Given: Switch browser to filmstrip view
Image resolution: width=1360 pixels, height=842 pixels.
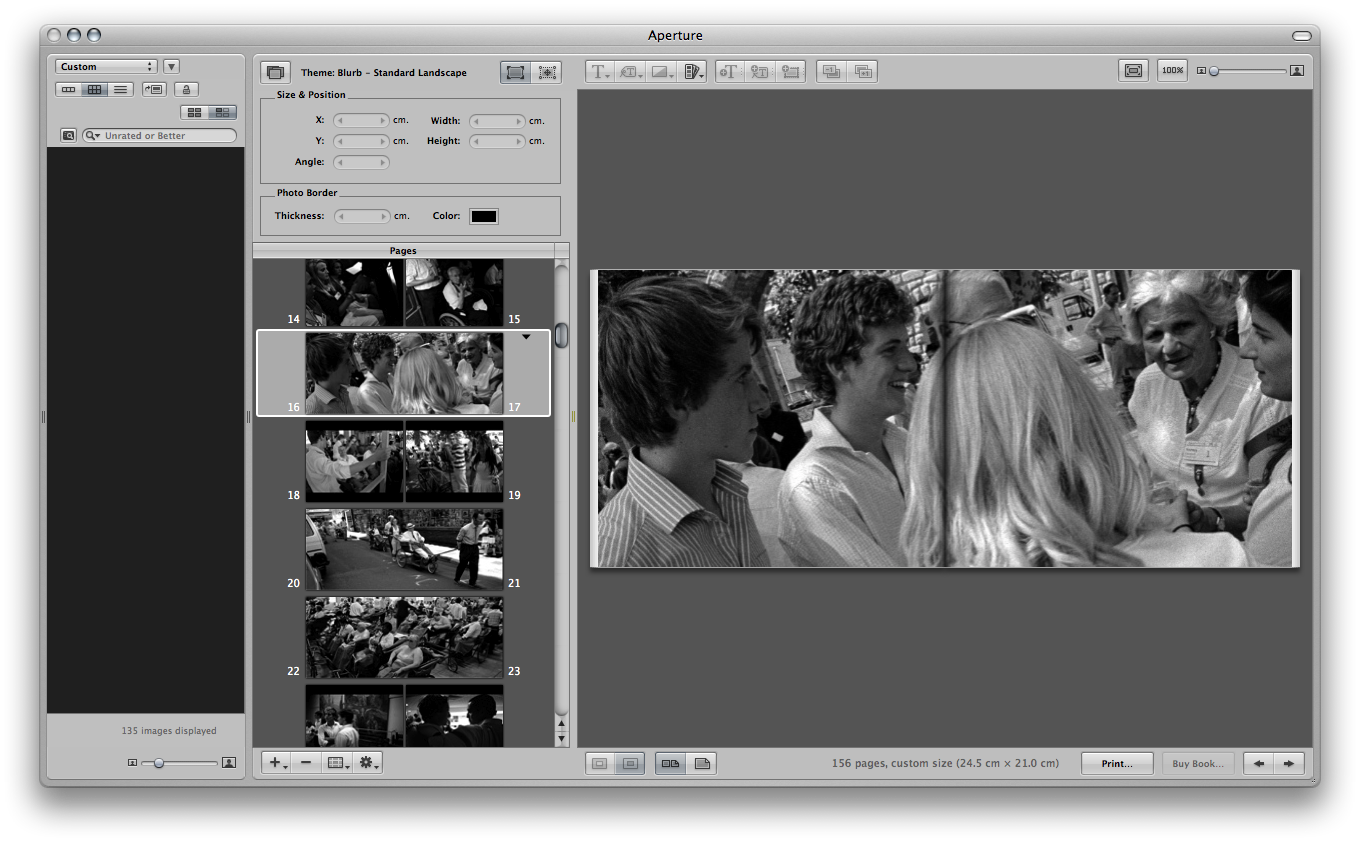Looking at the screenshot, I should [x=68, y=90].
